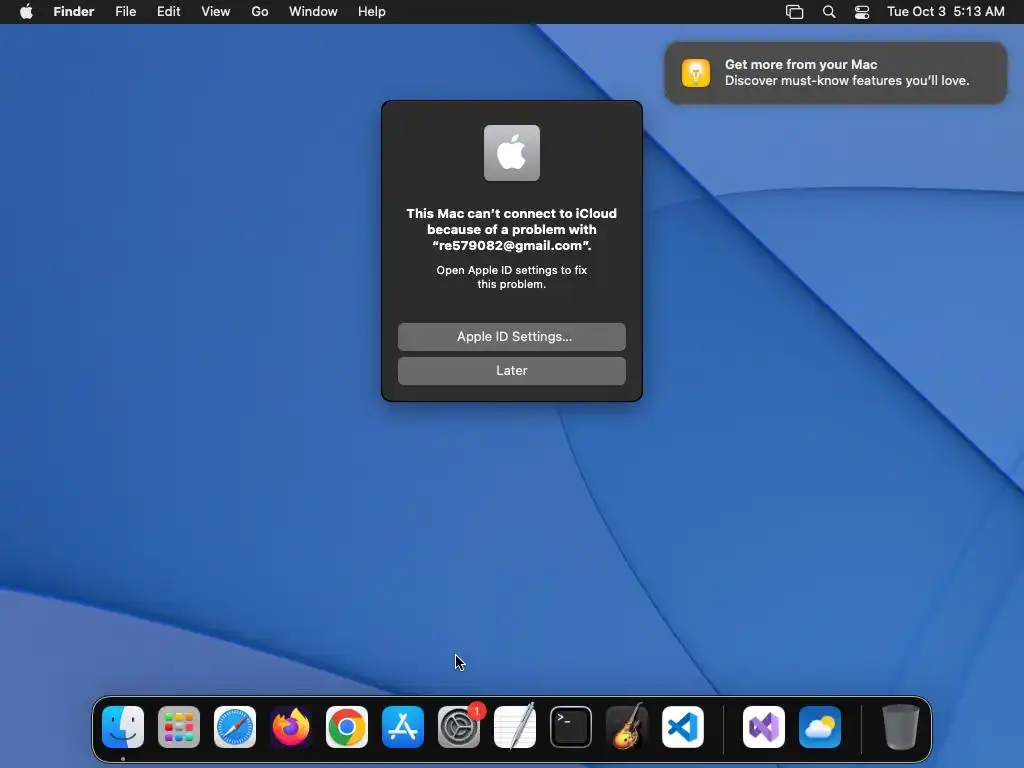1024x768 pixels.
Task: Open System Settings with notification badge
Action: 459,727
